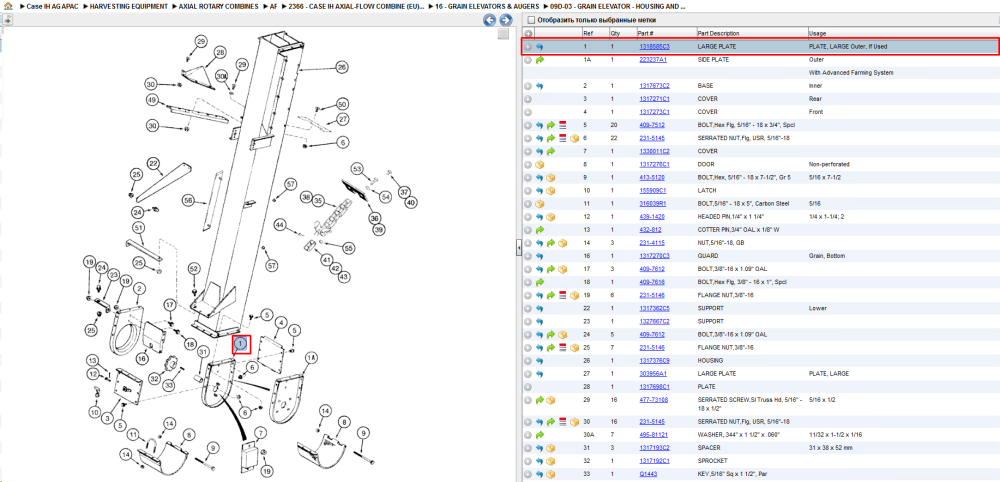Click red list icon on ref 19 FLANGE NUT row

pos(562,295)
